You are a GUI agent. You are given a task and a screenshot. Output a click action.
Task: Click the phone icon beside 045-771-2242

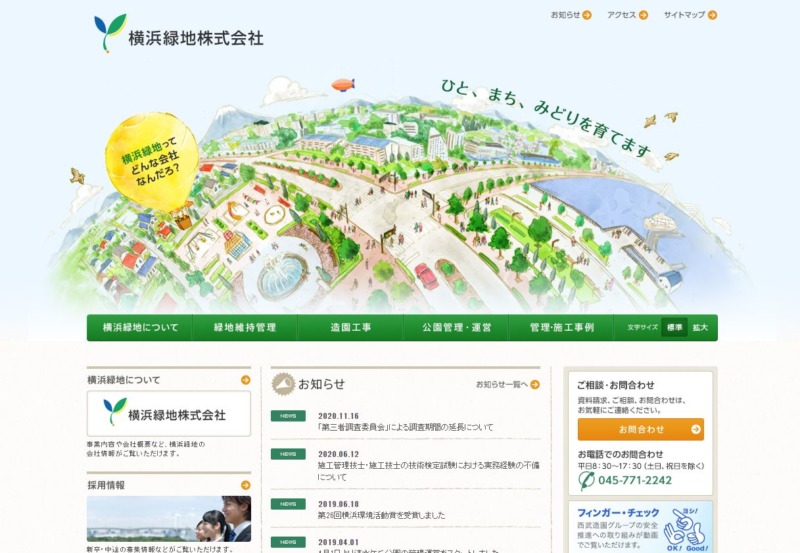586,480
